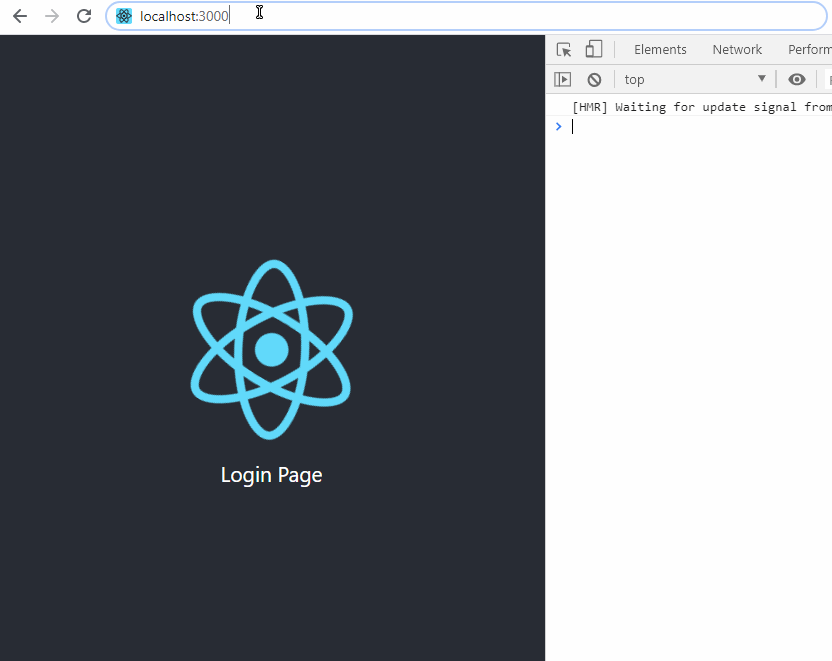The width and height of the screenshot is (832, 661).
Task: Open the JavaScript context 'top' dropdown
Action: pyautogui.click(x=695, y=80)
